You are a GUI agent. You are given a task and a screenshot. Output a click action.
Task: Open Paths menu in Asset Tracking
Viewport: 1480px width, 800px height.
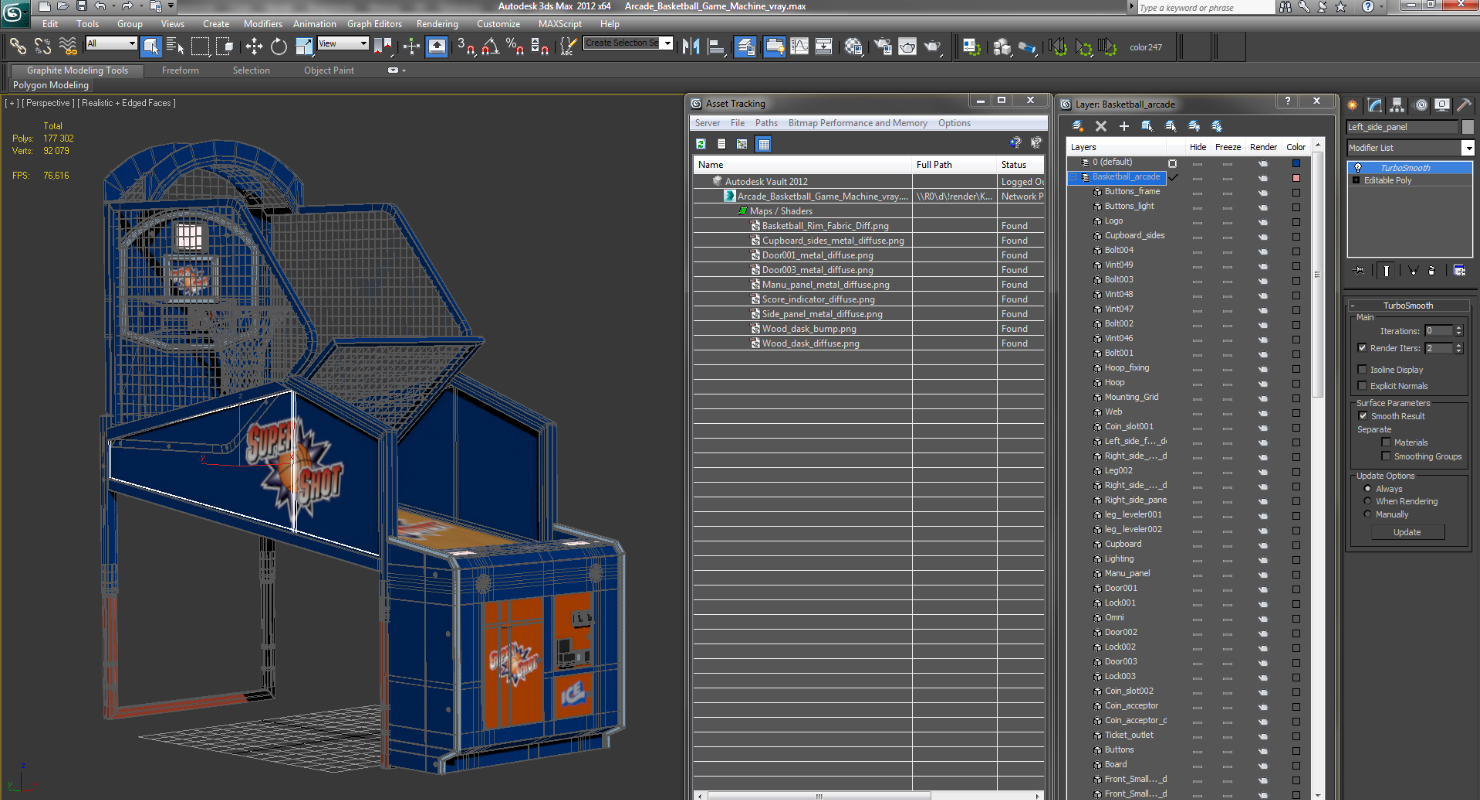(x=766, y=123)
